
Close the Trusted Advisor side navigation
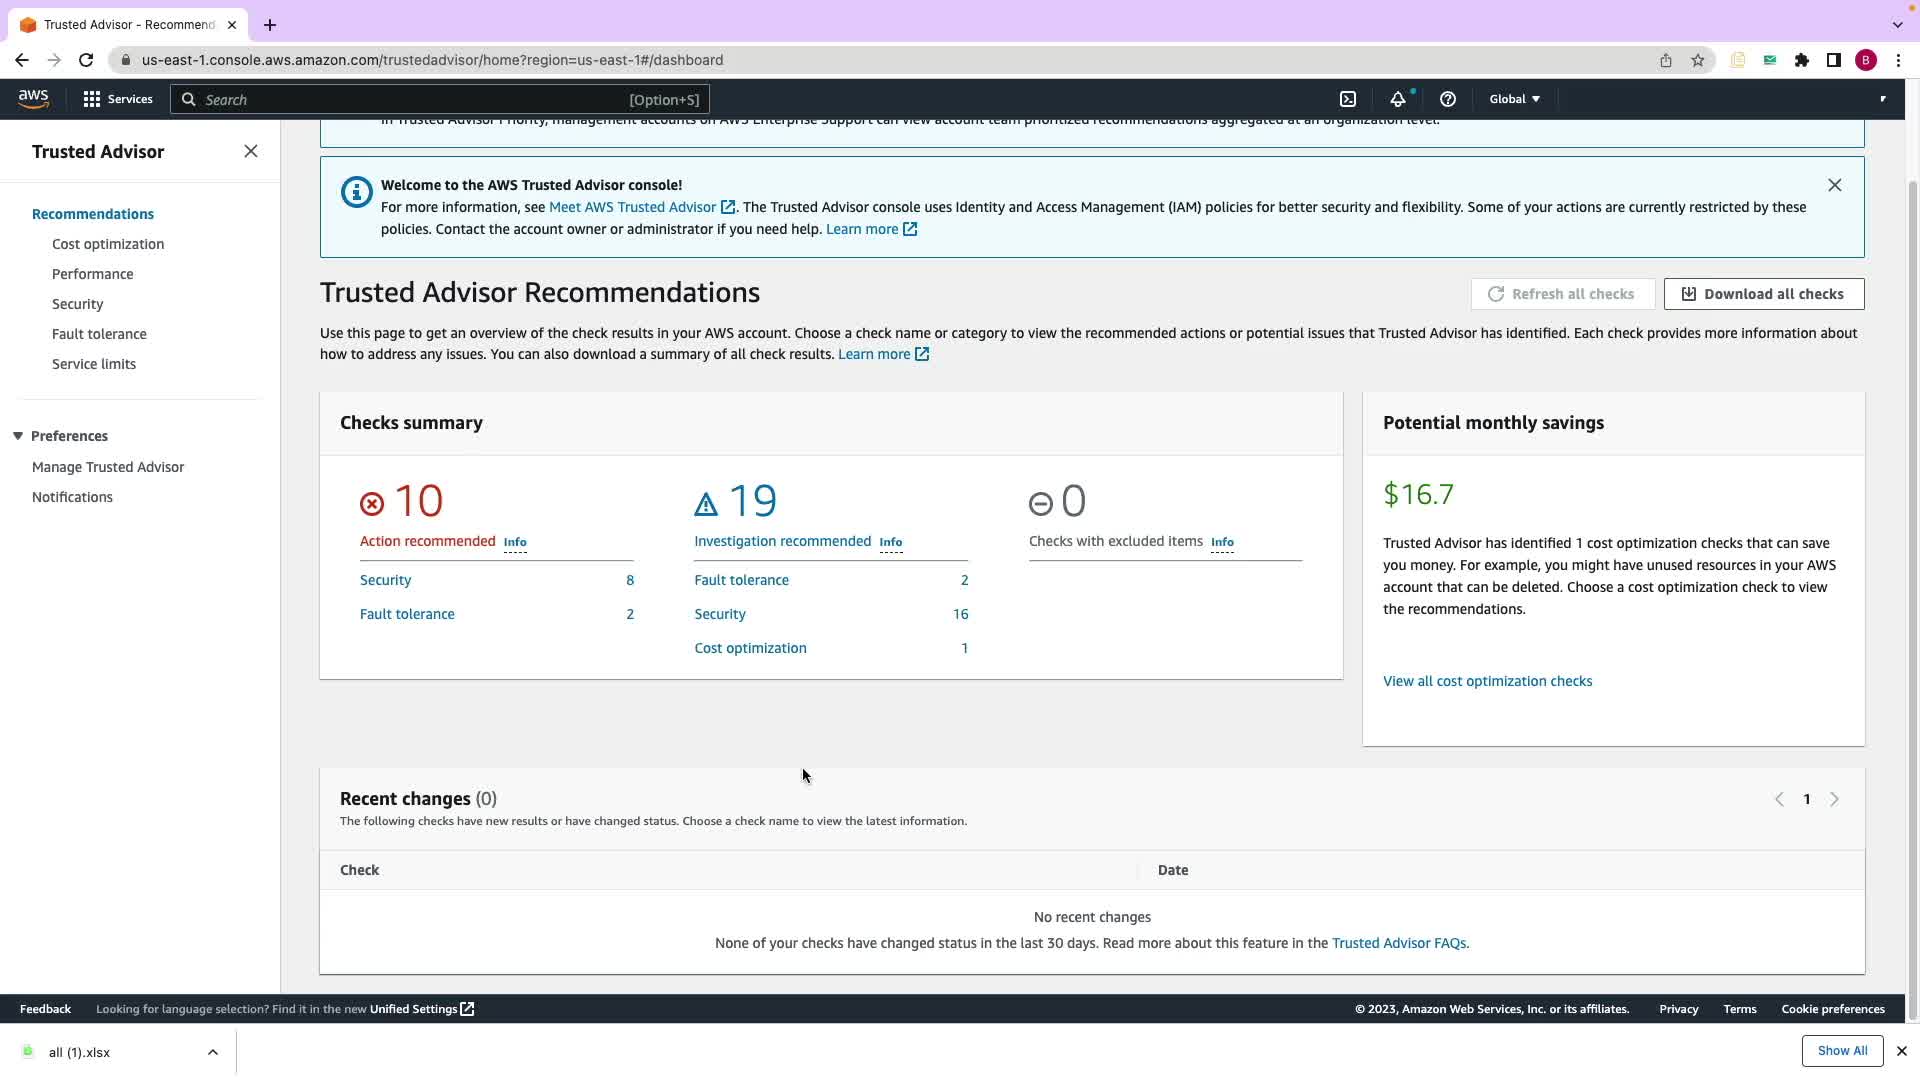(251, 151)
